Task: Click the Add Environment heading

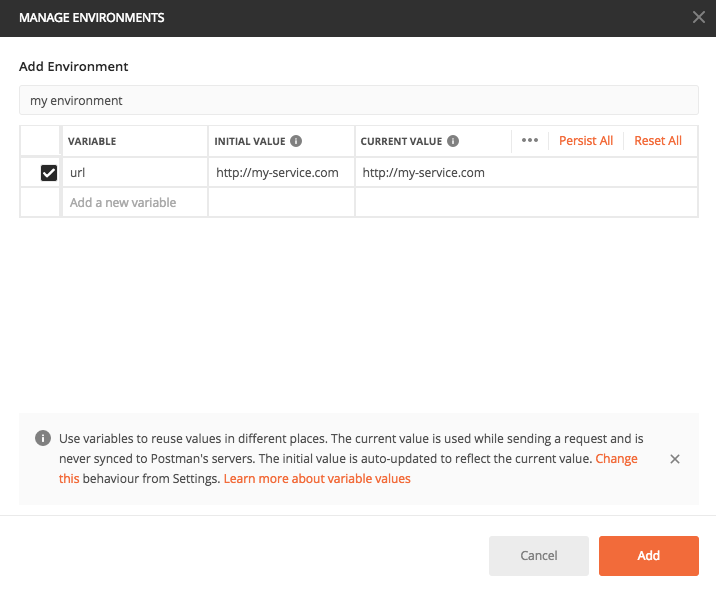Action: [74, 67]
